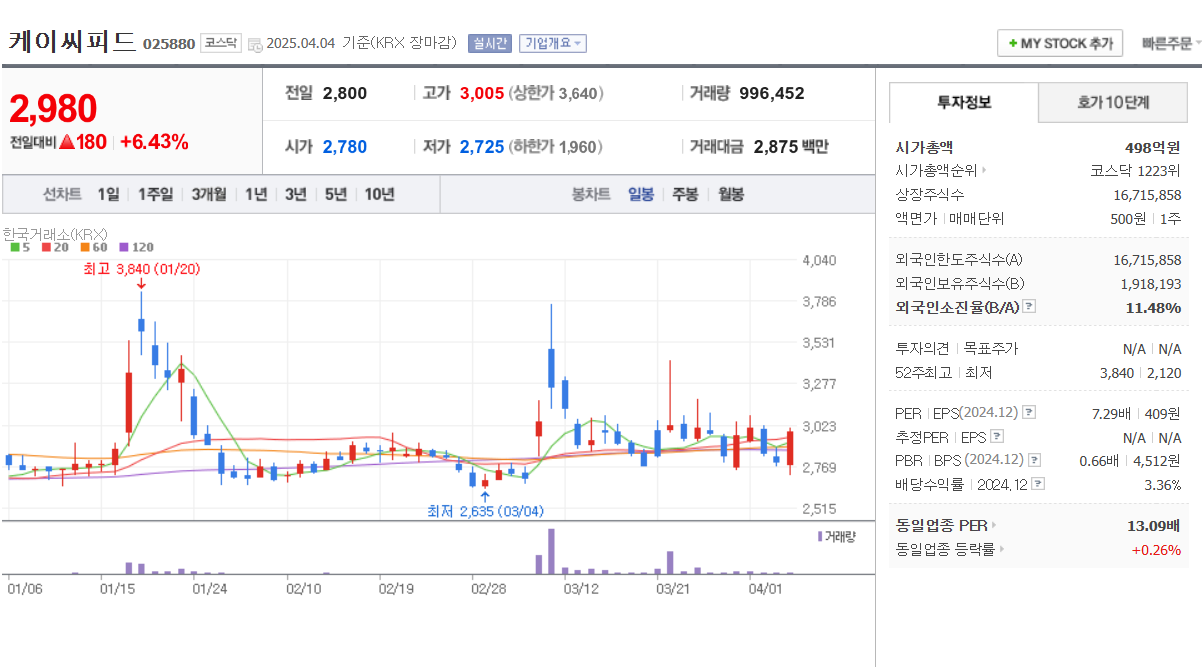Click the red up-triangle beside 180
The height and width of the screenshot is (667, 1203).
[67, 142]
